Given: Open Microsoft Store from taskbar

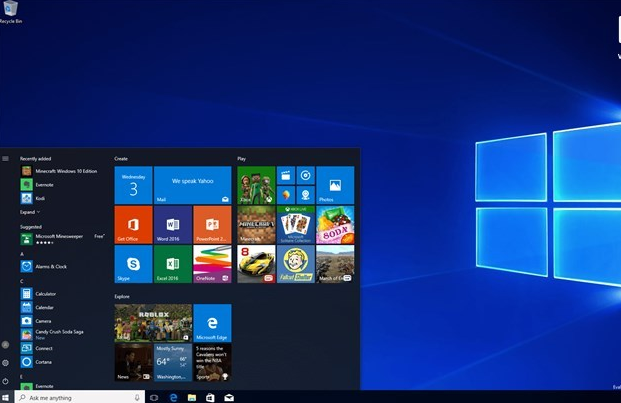Looking at the screenshot, I should (x=210, y=397).
